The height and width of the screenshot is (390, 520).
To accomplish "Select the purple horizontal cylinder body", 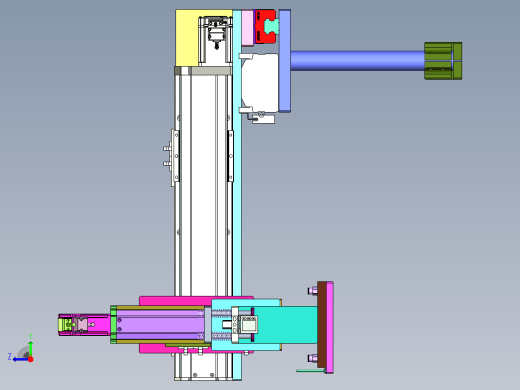I will coord(160,324).
